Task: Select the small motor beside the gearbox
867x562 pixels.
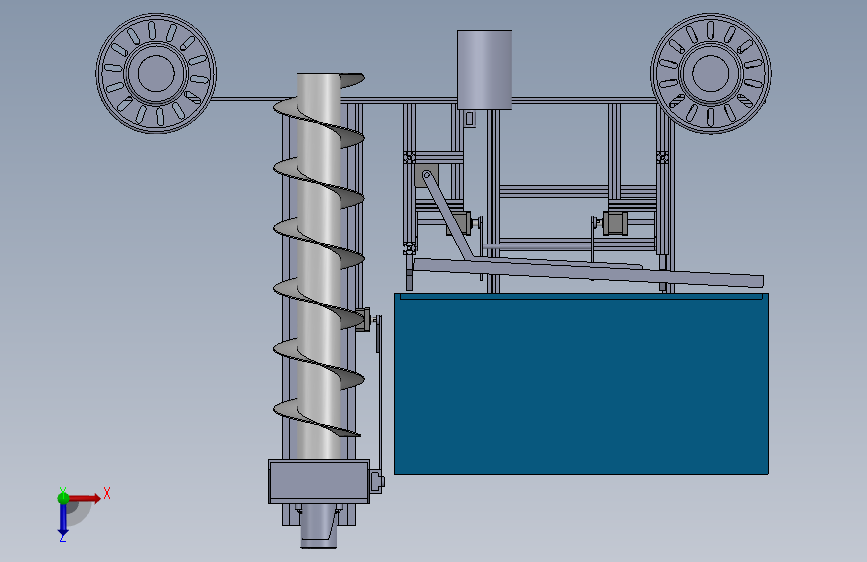Action: coord(377,481)
